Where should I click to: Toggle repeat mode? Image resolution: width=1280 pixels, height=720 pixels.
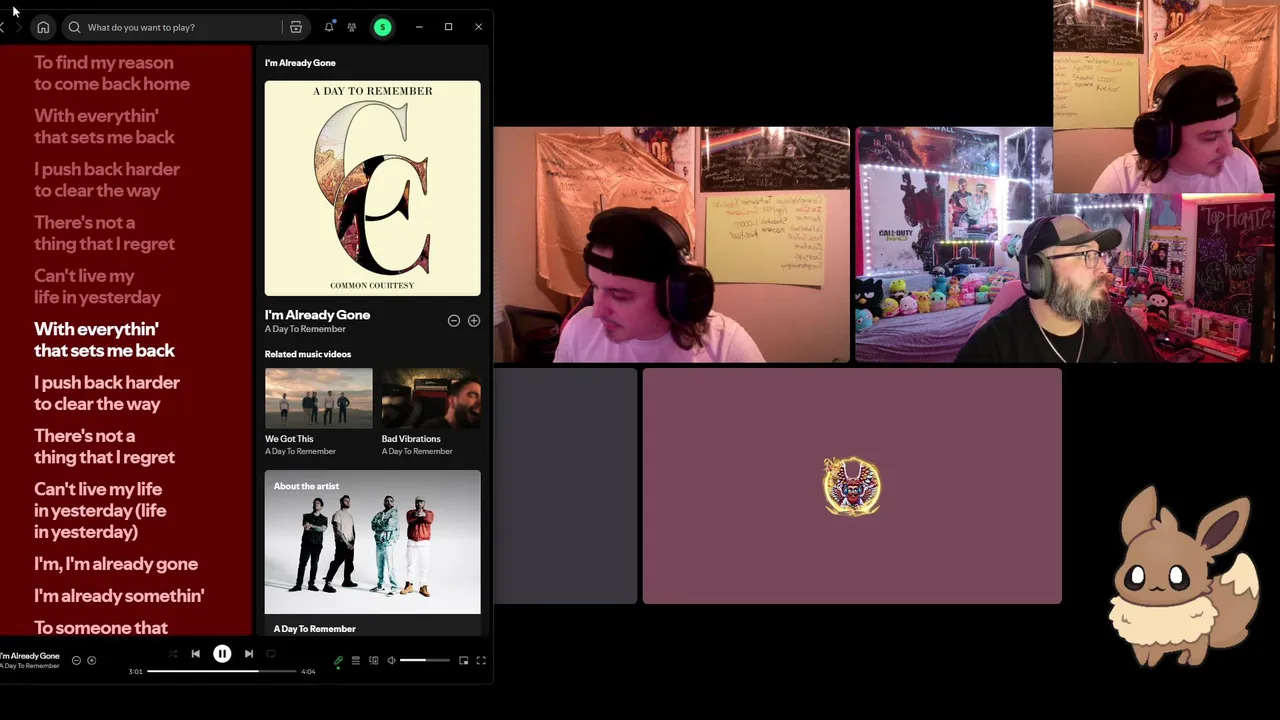(x=271, y=654)
